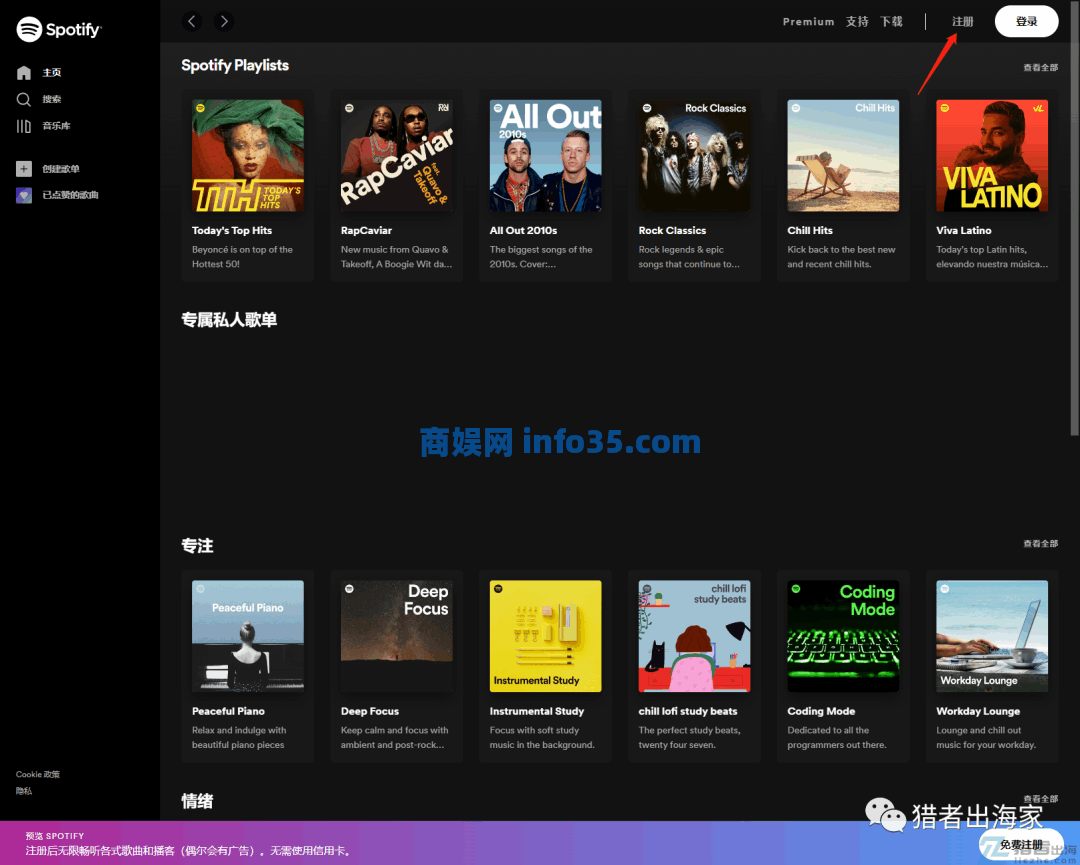This screenshot has width=1080, height=865.
Task: Click the 'Viva Latino' title text
Action: point(964,231)
